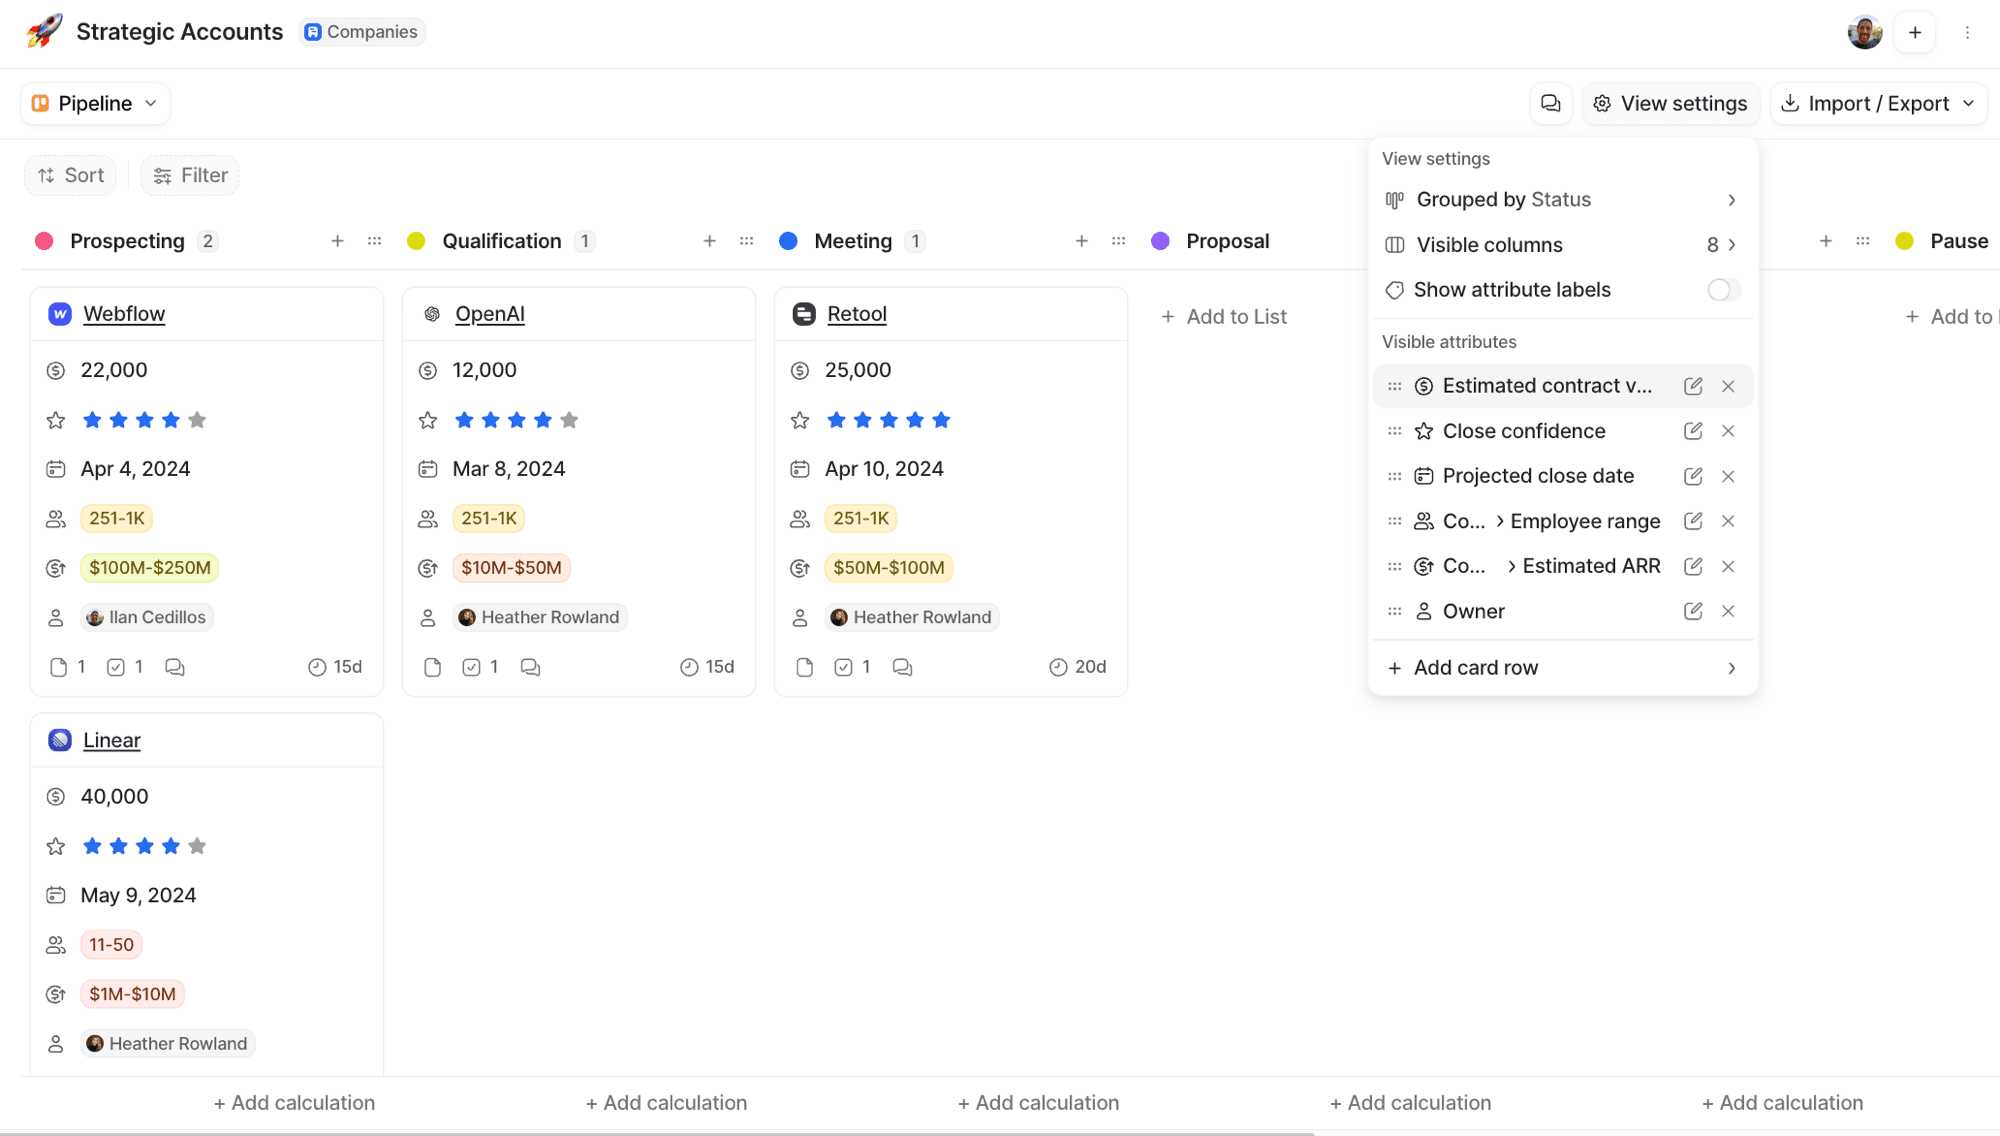Set Webflow close confidence to five stars
Viewport: 2000px width, 1136px height.
[x=197, y=420]
